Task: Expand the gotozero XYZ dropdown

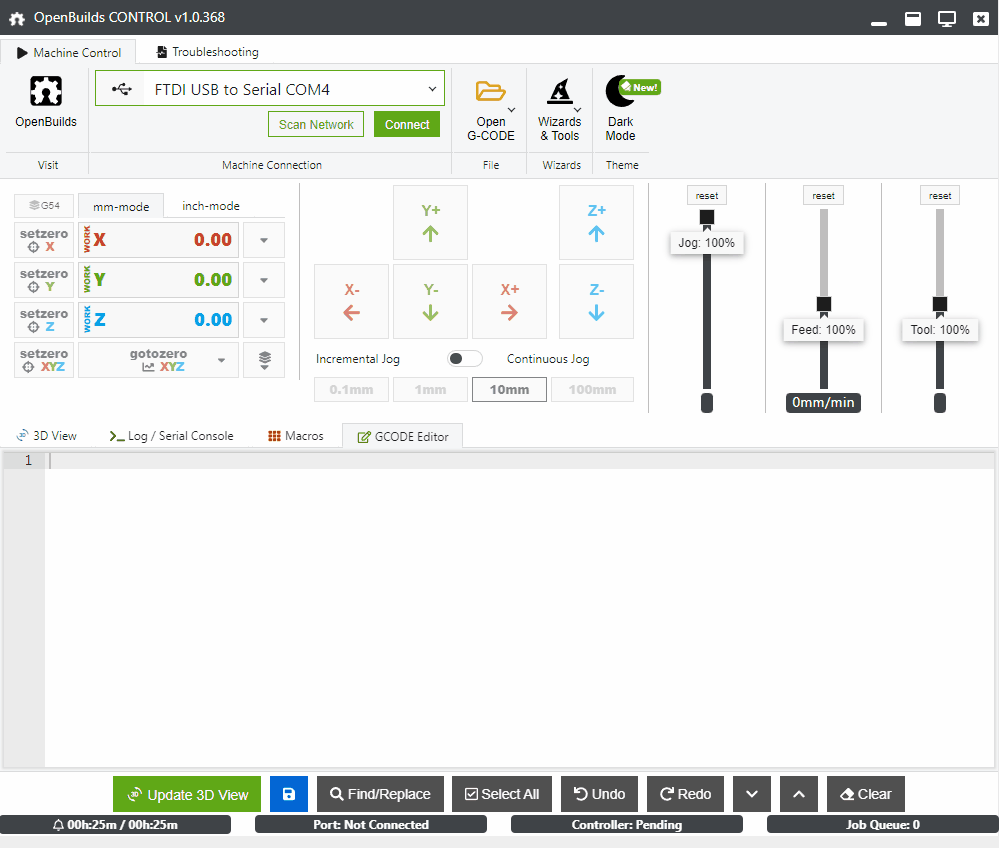Action: pos(221,360)
